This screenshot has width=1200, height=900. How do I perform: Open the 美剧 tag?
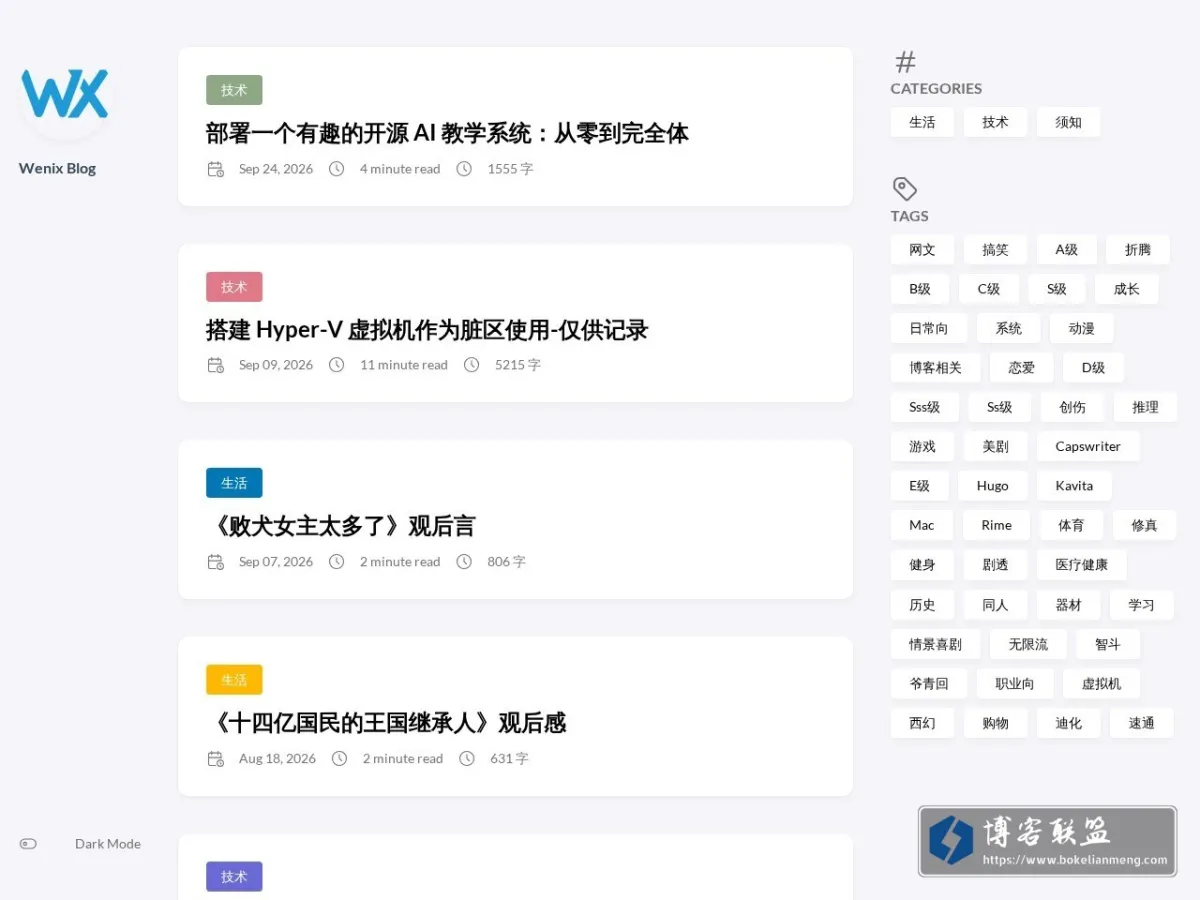995,447
